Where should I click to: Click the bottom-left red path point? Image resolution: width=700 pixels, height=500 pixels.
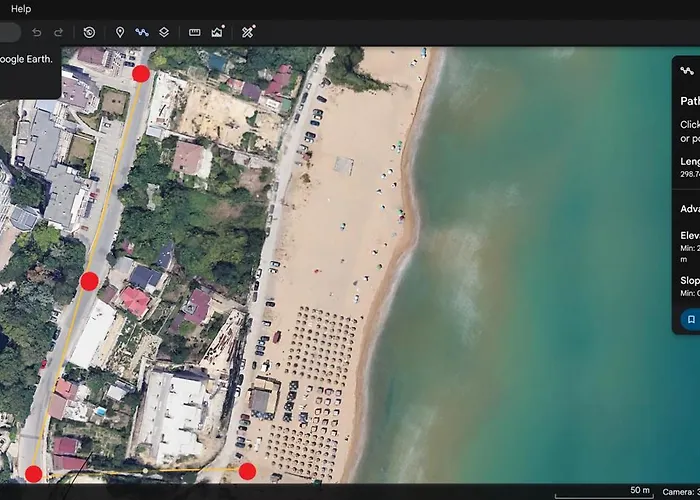[x=34, y=474]
